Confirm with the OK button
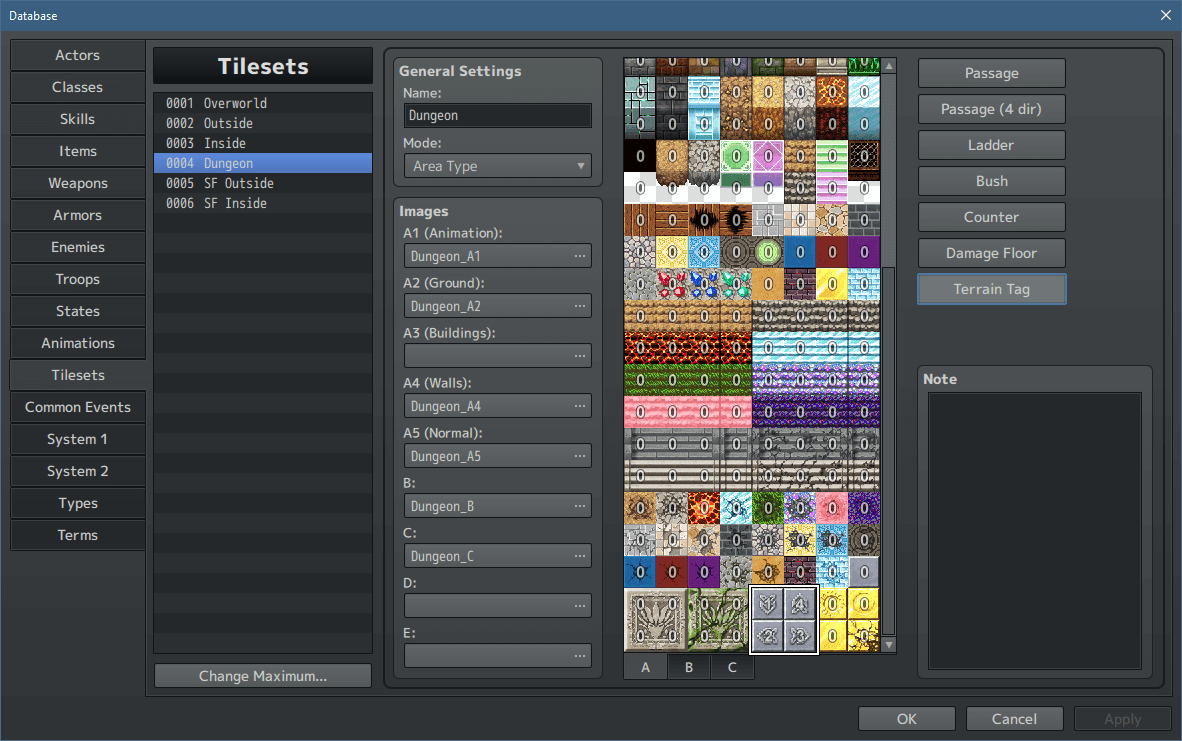This screenshot has width=1182, height=741. pos(907,719)
